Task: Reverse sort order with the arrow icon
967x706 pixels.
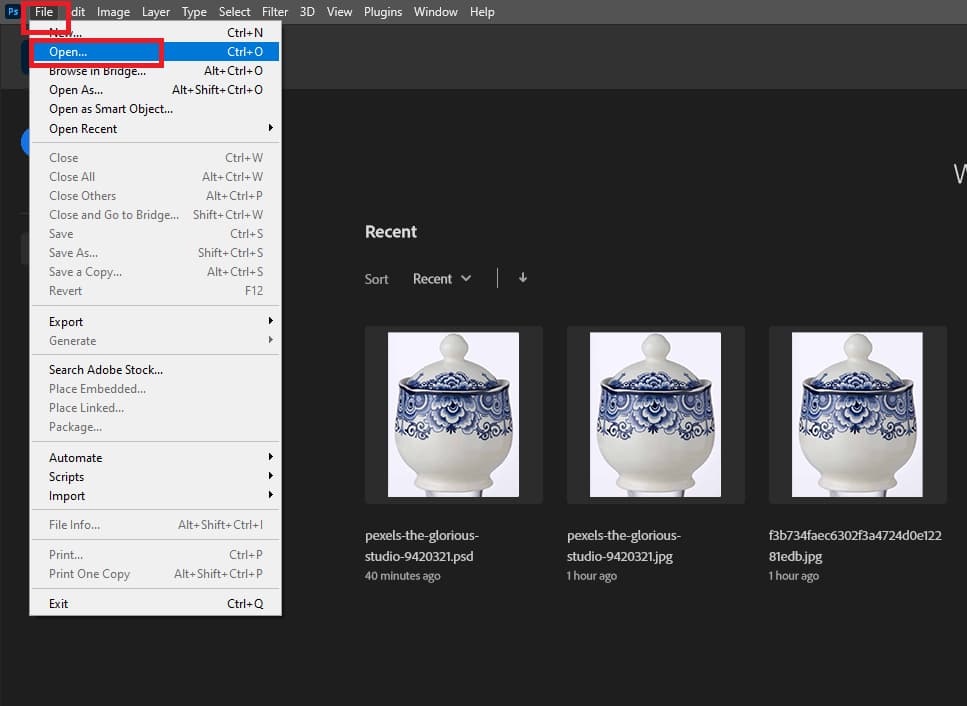Action: [x=522, y=278]
